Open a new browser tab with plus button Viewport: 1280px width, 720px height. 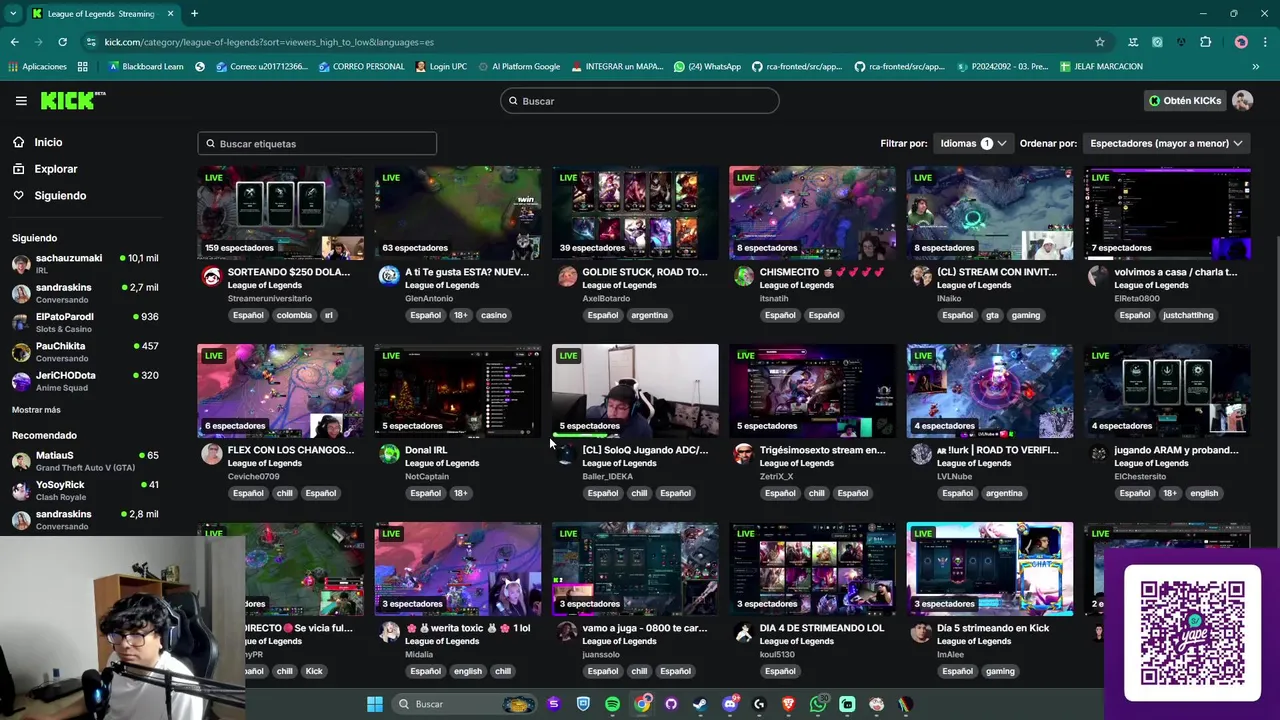pyautogui.click(x=194, y=14)
